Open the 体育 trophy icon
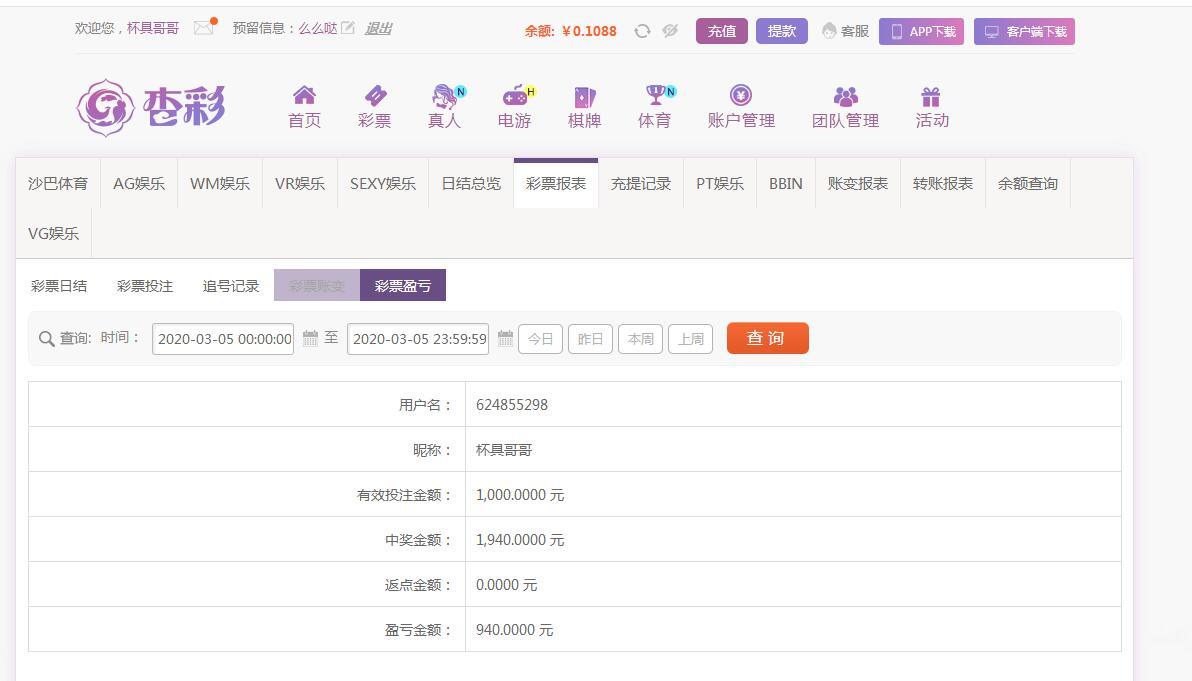This screenshot has width=1192, height=681. (x=656, y=95)
